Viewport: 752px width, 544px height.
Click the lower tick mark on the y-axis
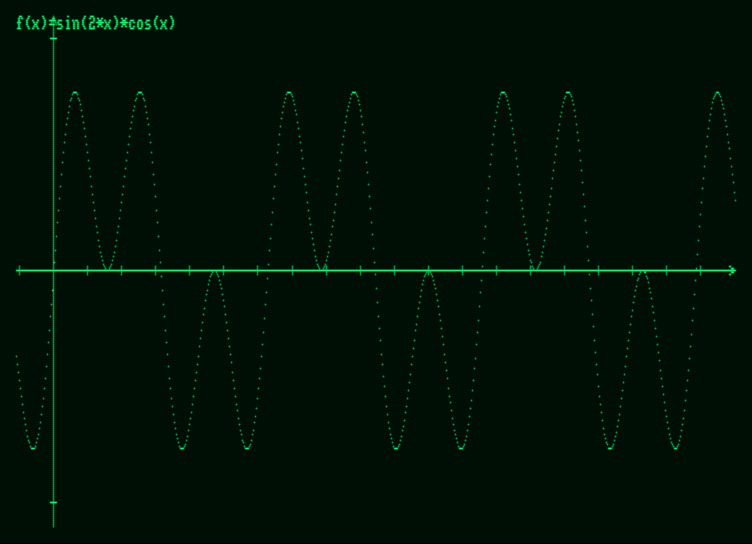tap(53, 503)
